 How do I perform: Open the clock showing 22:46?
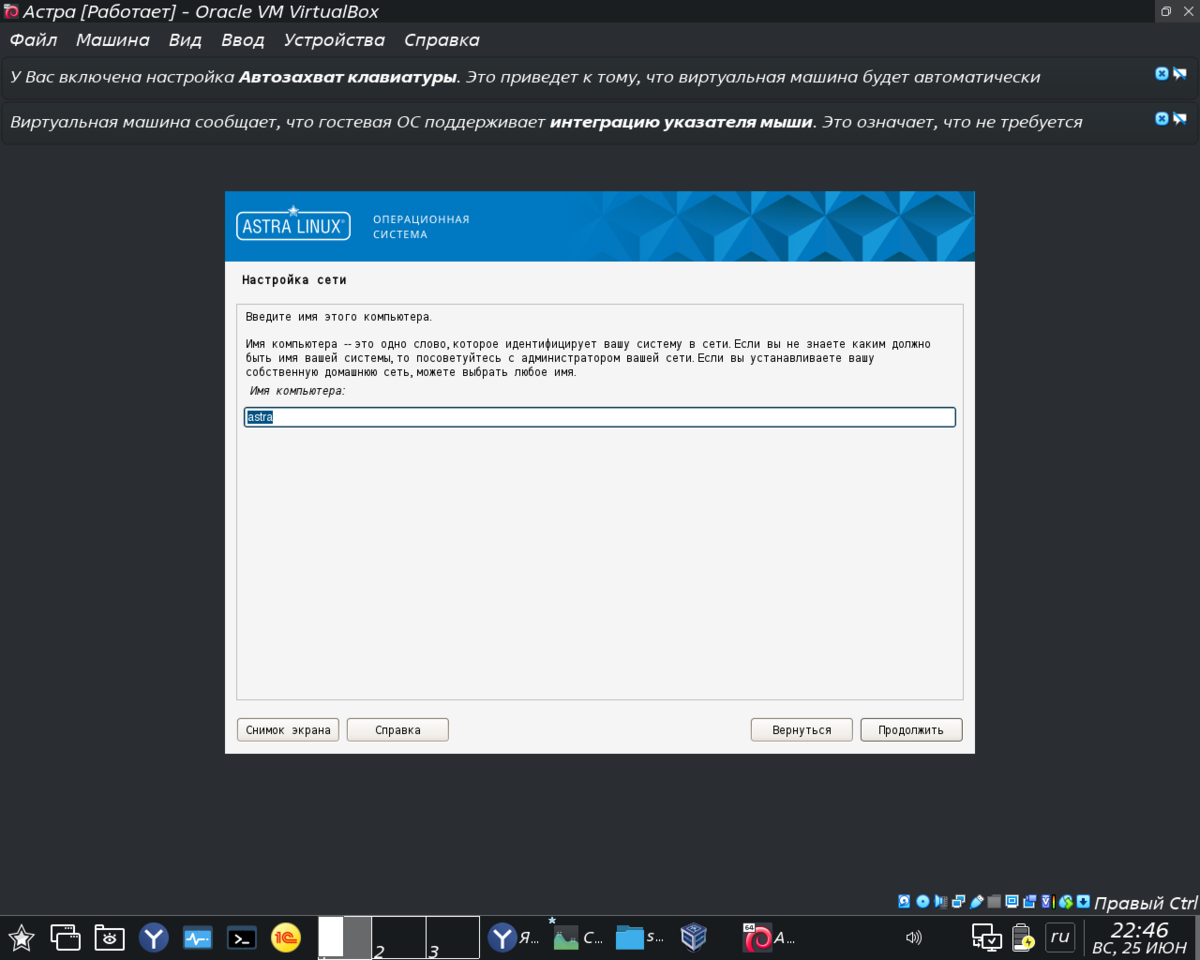[x=1139, y=938]
